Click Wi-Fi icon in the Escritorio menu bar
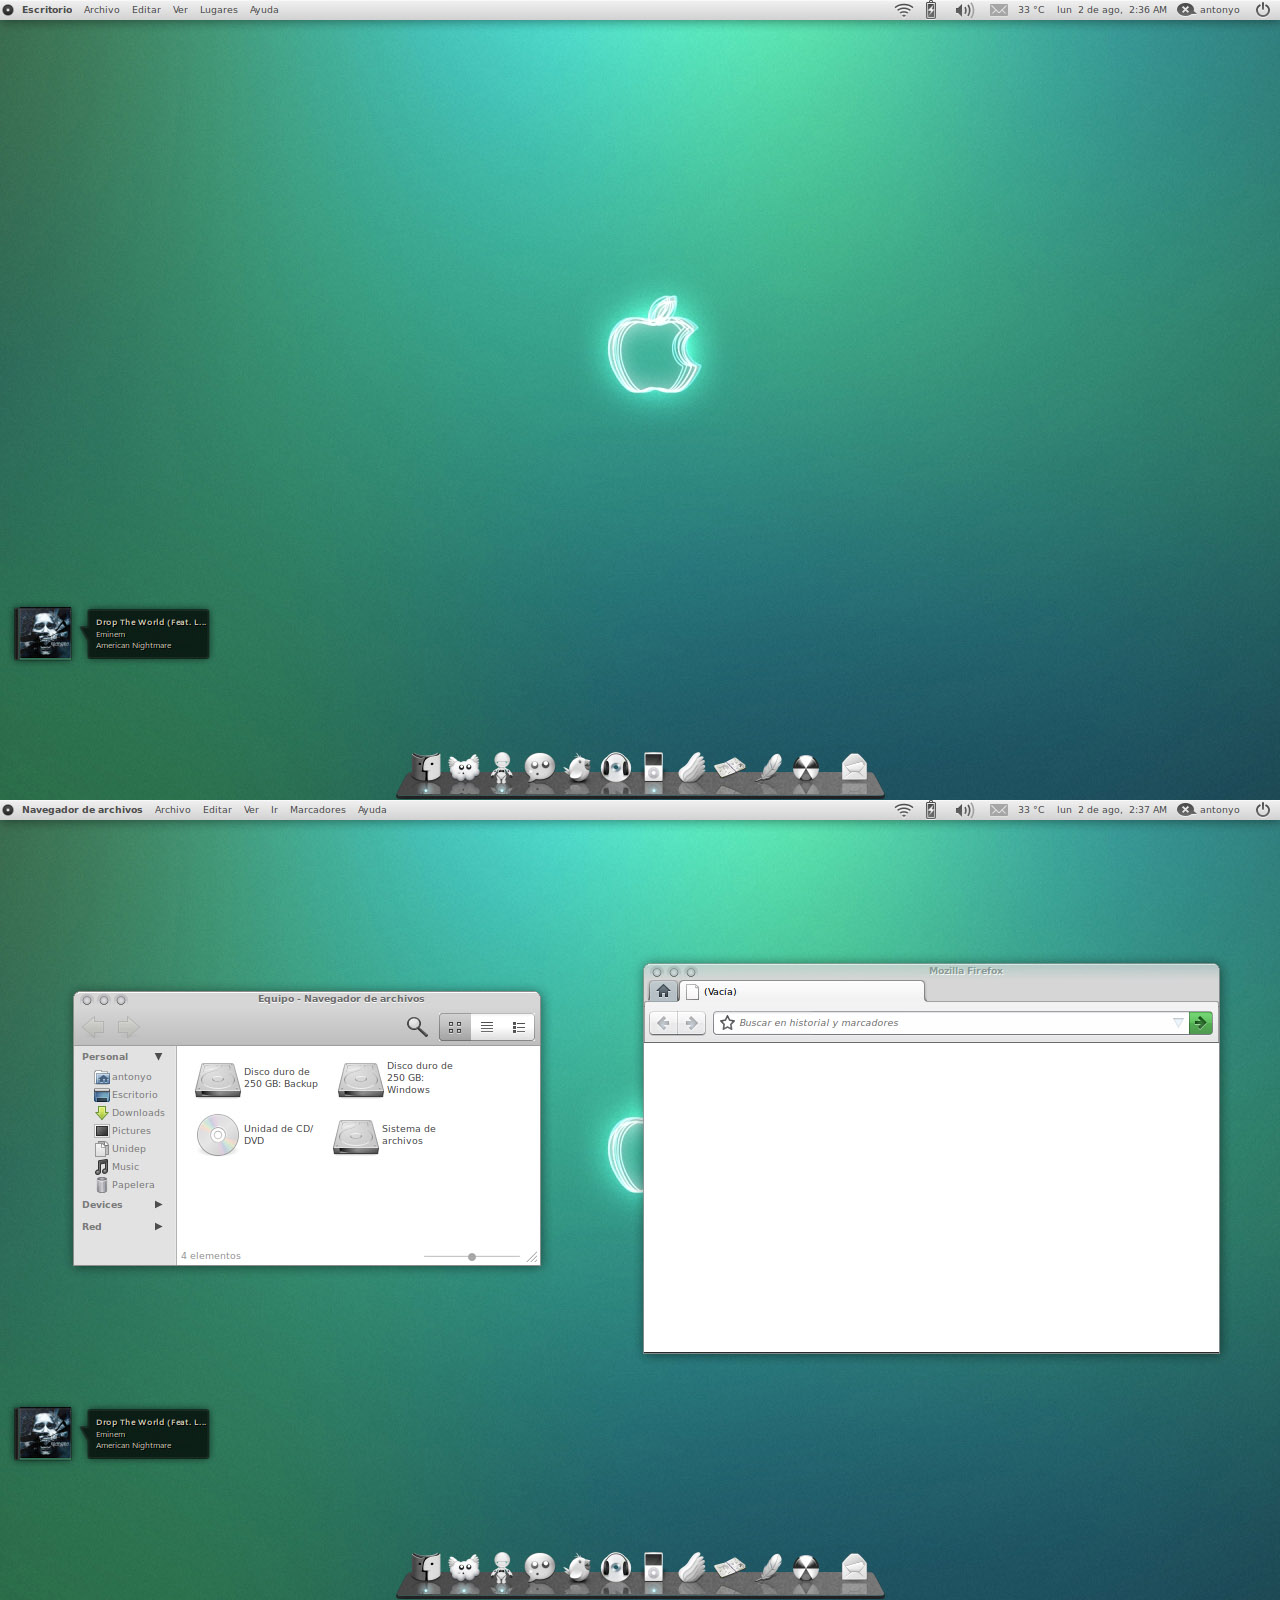Image resolution: width=1280 pixels, height=1600 pixels. point(904,10)
